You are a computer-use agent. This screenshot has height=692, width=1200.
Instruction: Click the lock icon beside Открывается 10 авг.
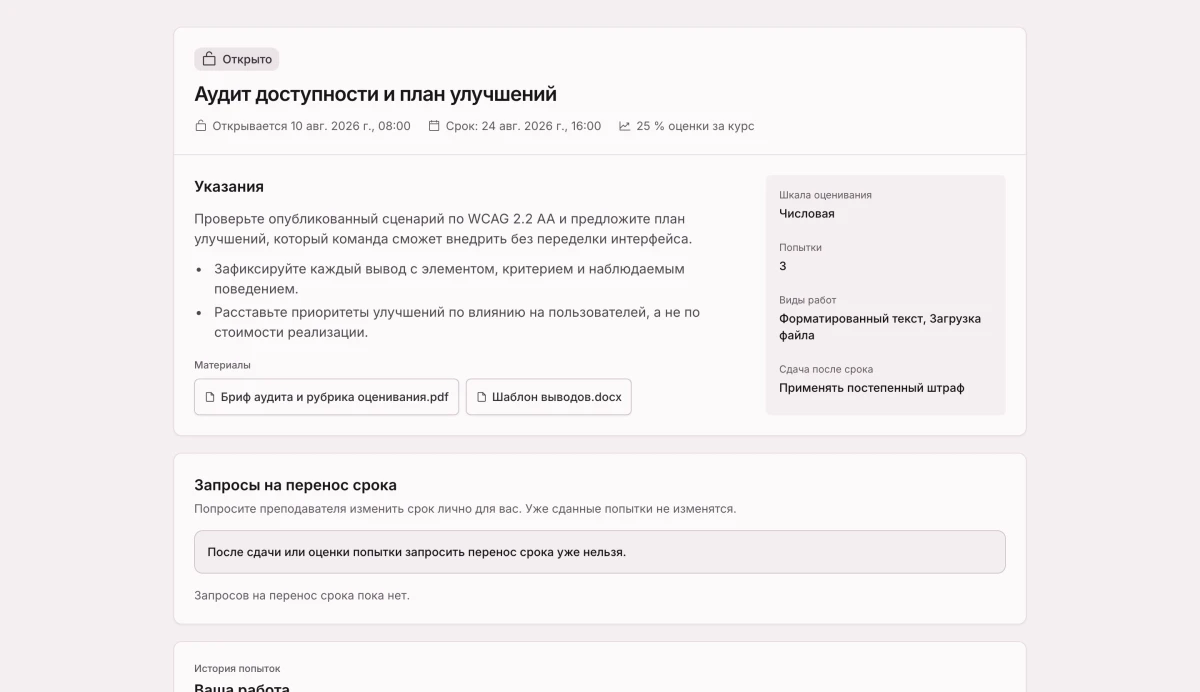pos(200,126)
